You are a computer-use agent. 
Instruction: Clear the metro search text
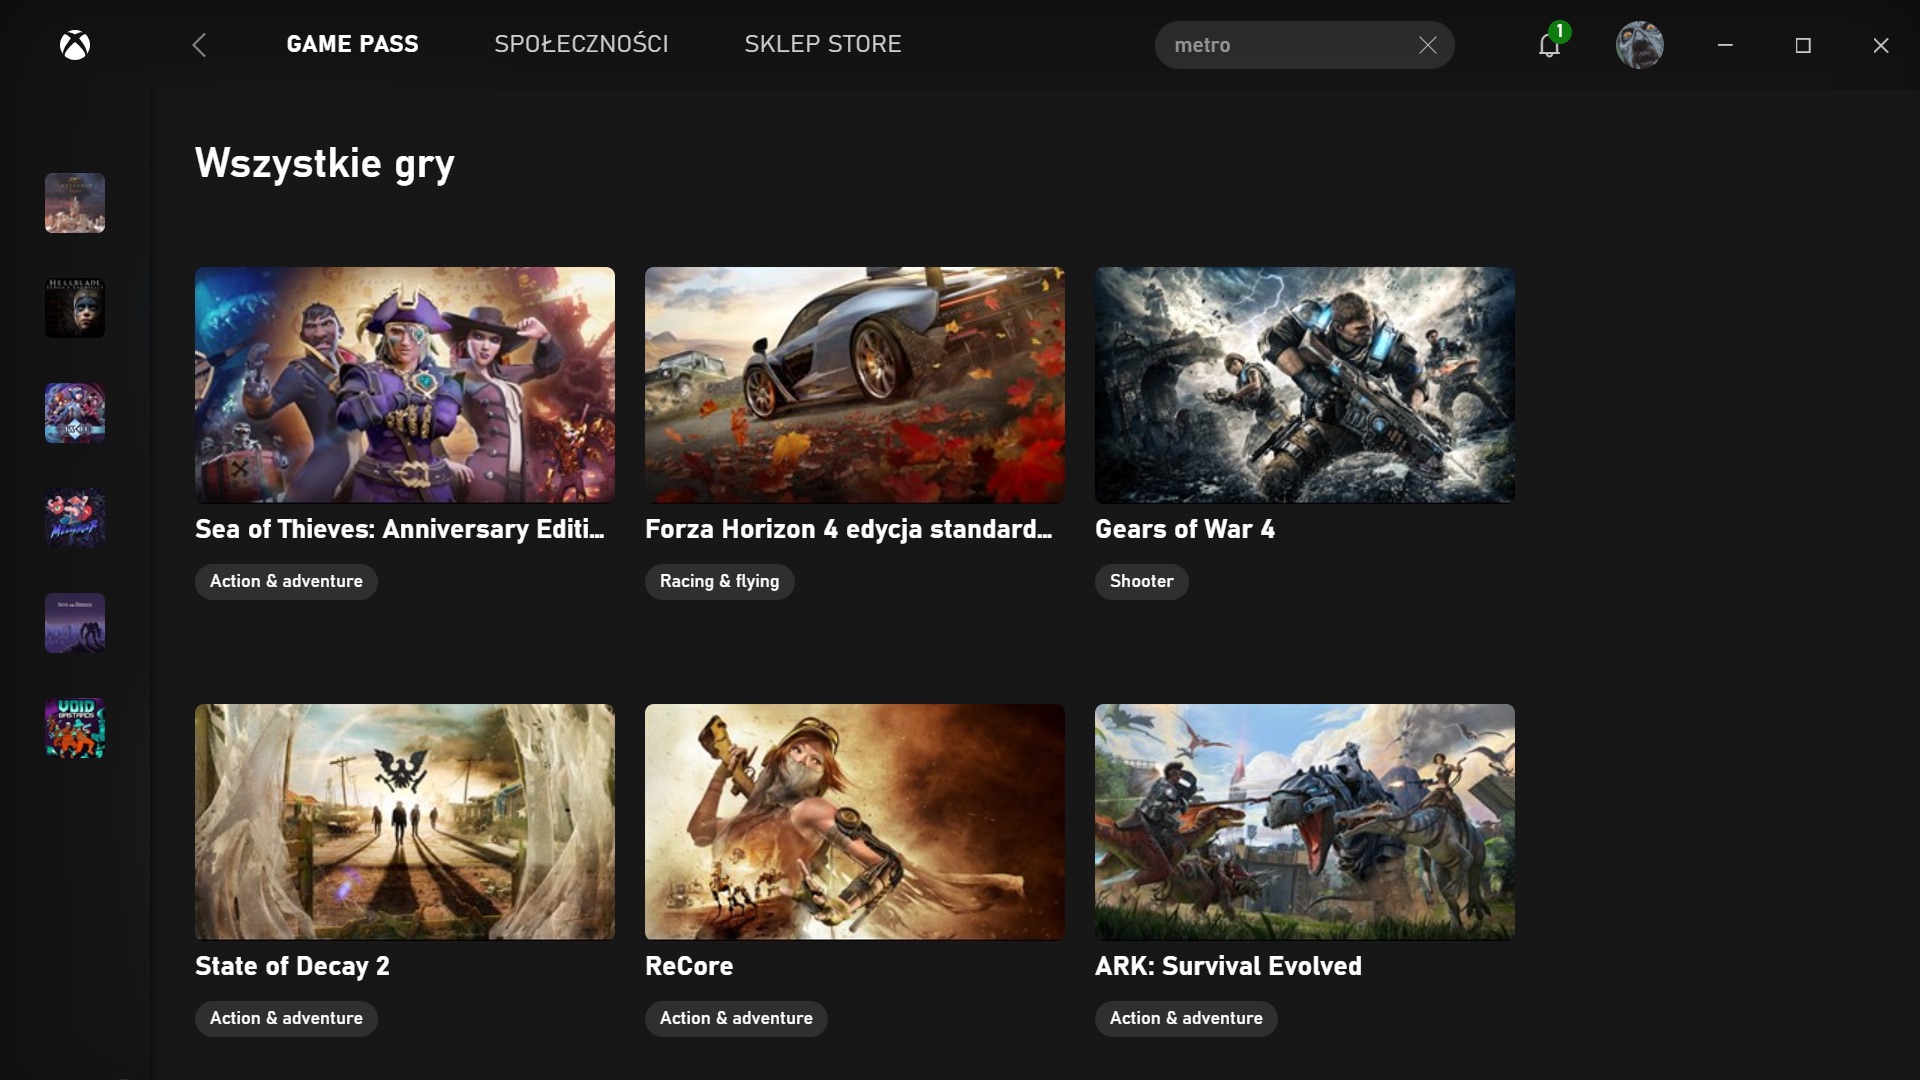(x=1427, y=45)
